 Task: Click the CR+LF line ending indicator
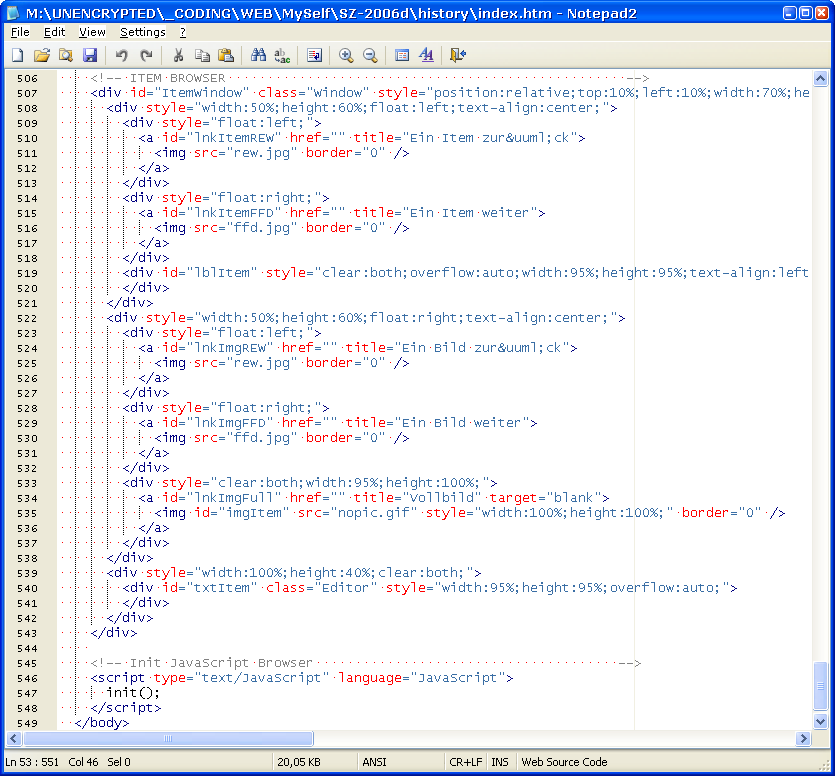coord(465,762)
